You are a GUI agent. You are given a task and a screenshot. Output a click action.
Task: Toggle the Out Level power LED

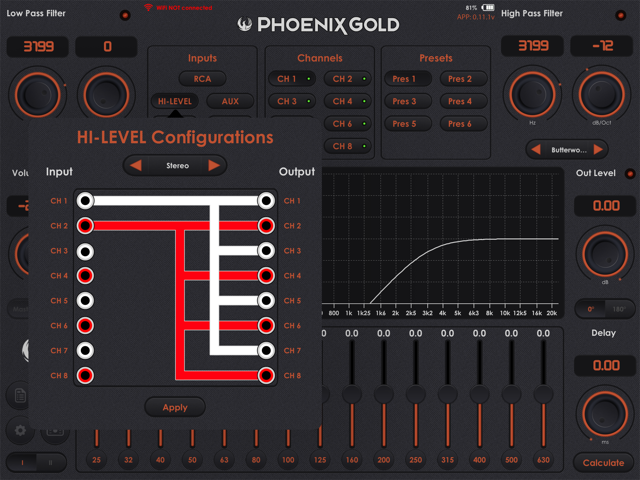coord(630,173)
